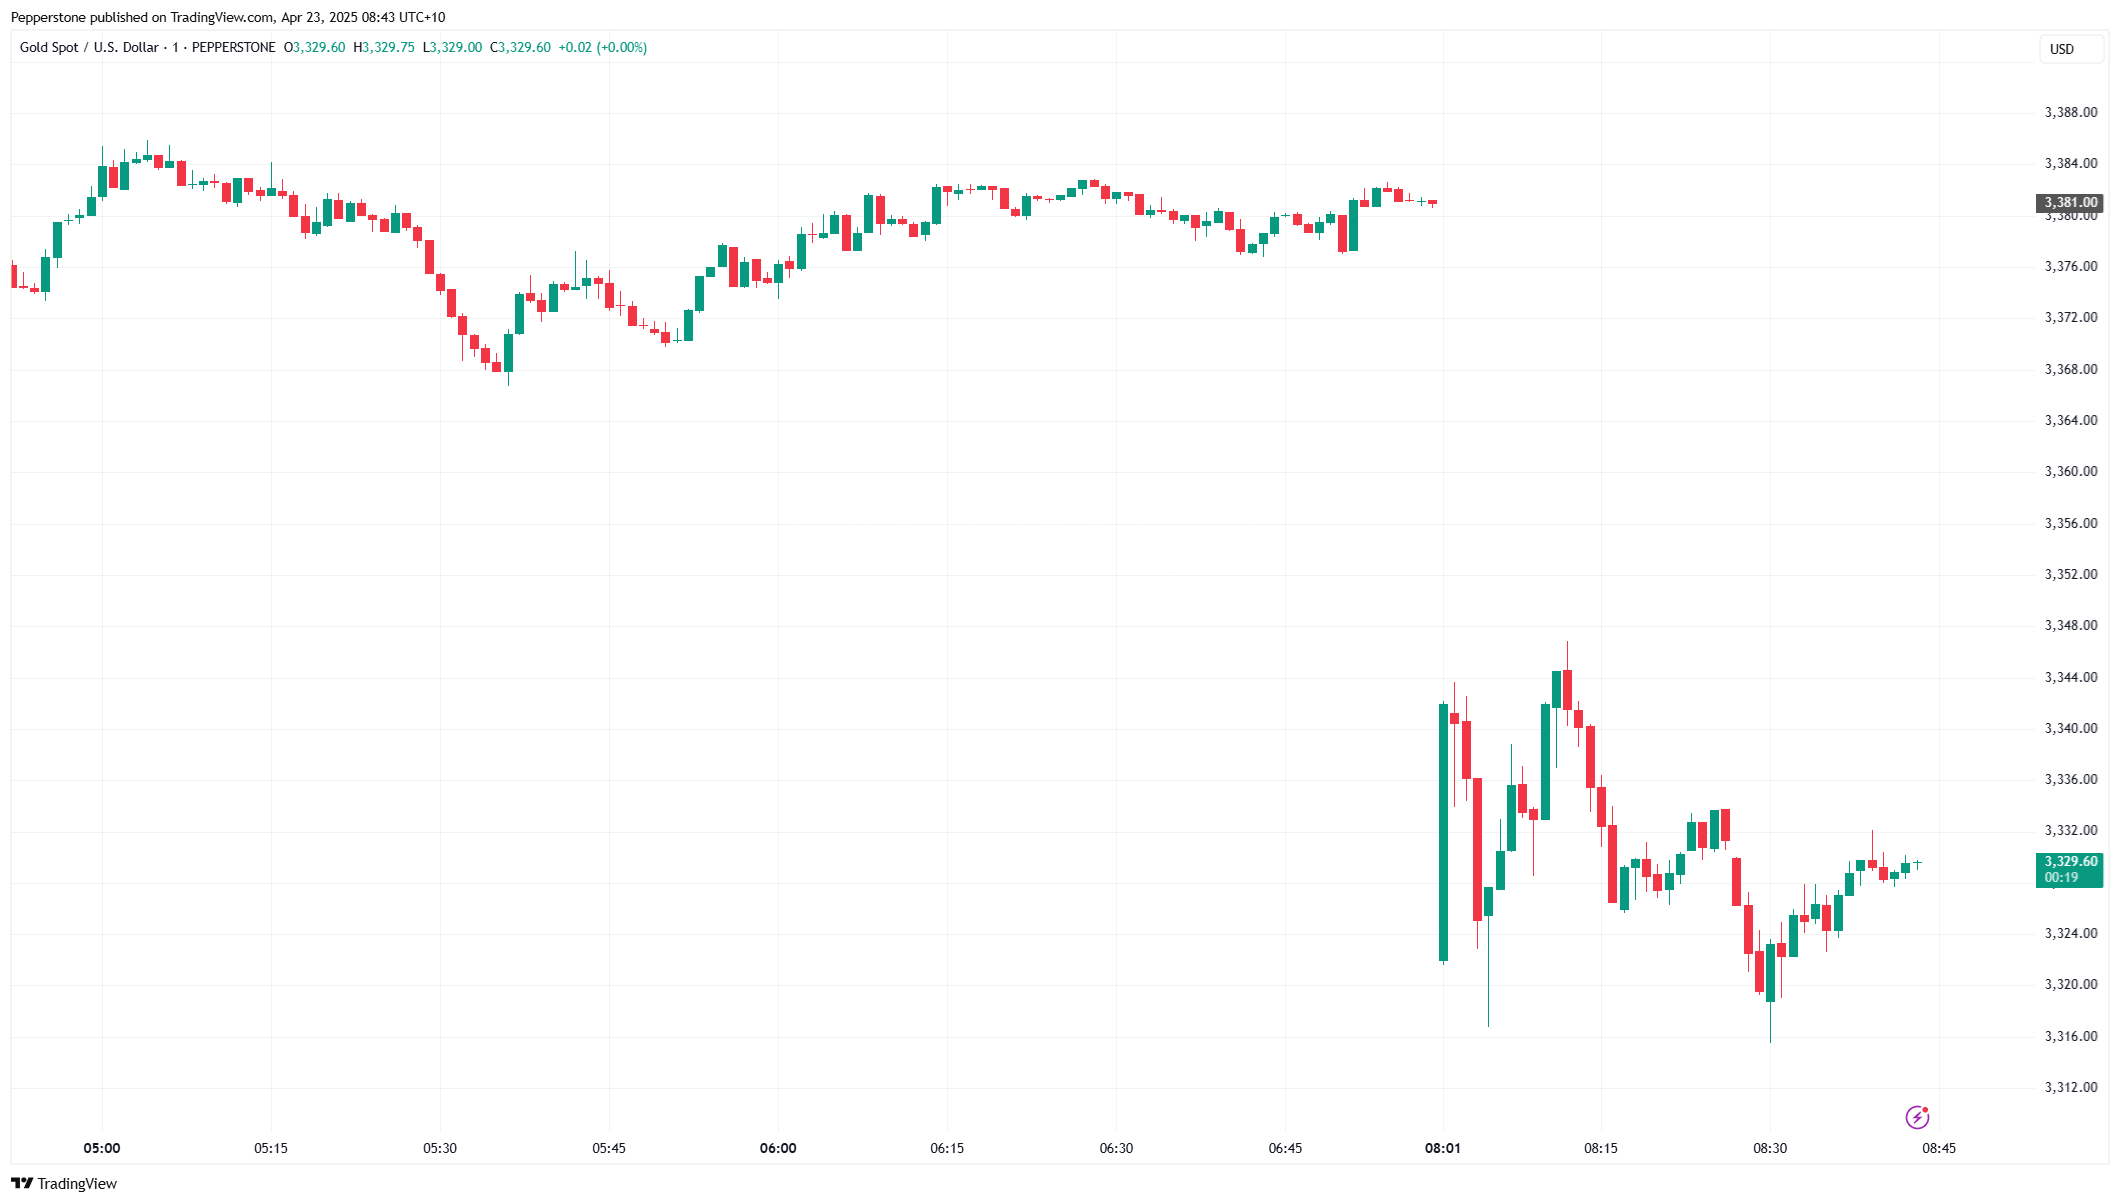Click the 3,348.00 price axis label
The image size is (2120, 1203).
pyautogui.click(x=2071, y=625)
